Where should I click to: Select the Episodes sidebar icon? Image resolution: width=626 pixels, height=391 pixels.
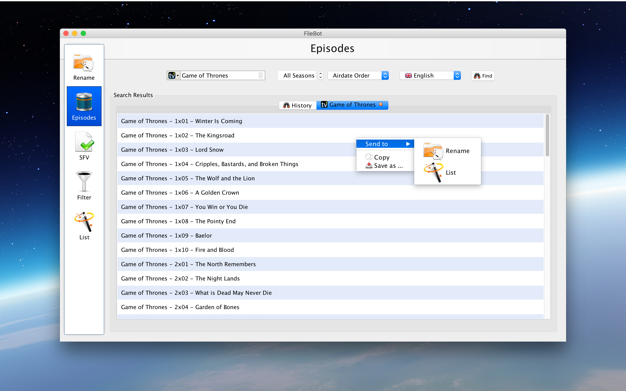[84, 106]
